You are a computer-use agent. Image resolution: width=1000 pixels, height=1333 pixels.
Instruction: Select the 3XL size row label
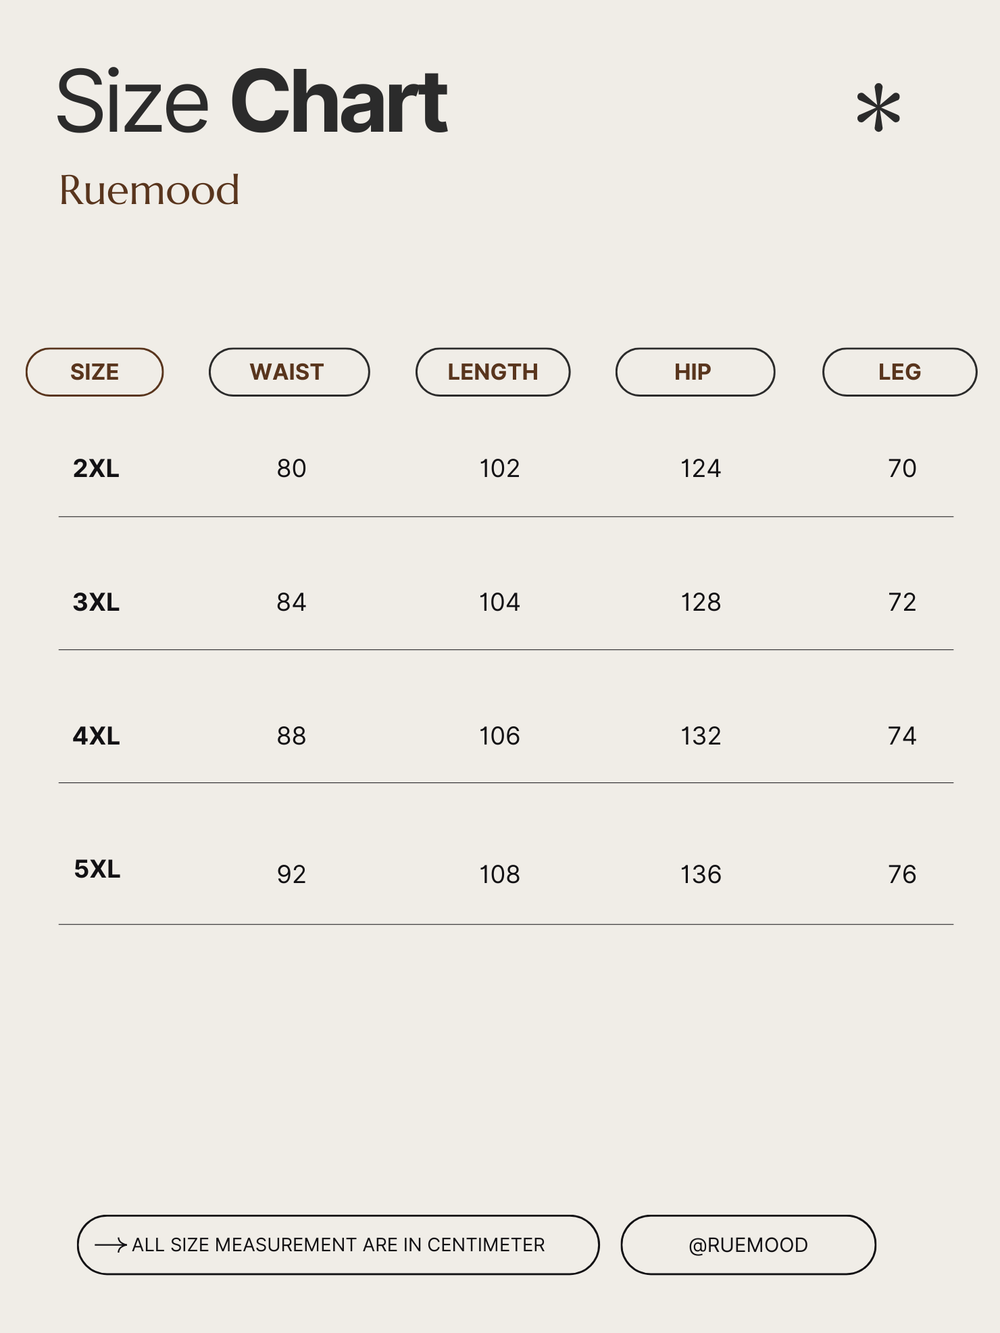pos(96,602)
